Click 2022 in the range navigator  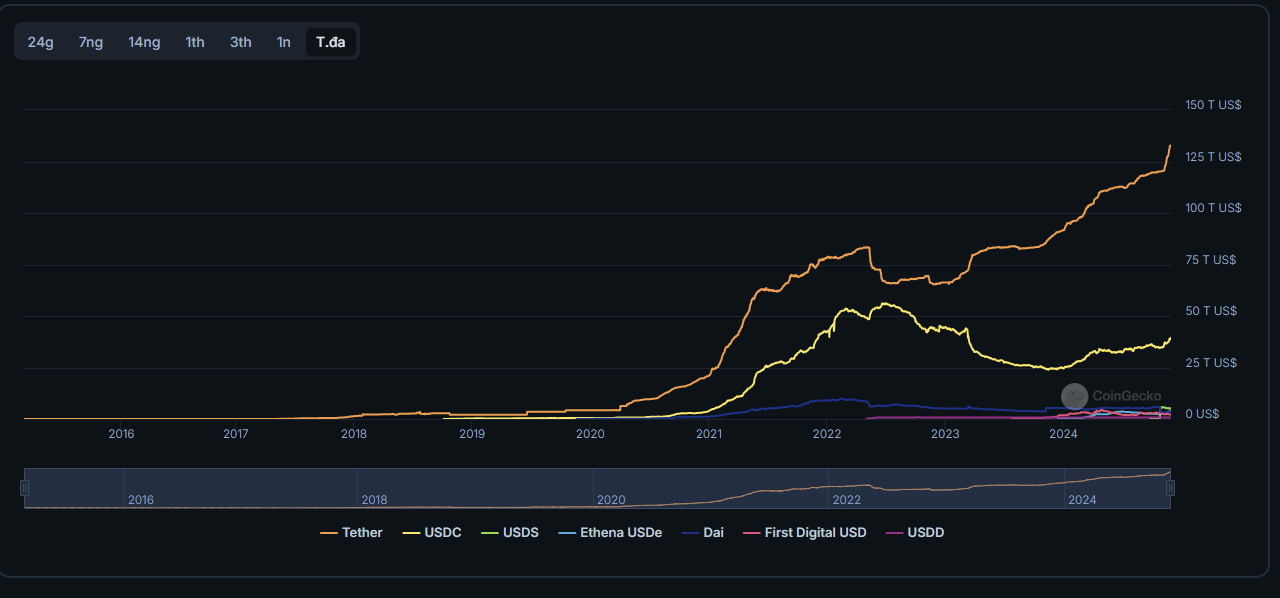pyautogui.click(x=846, y=499)
